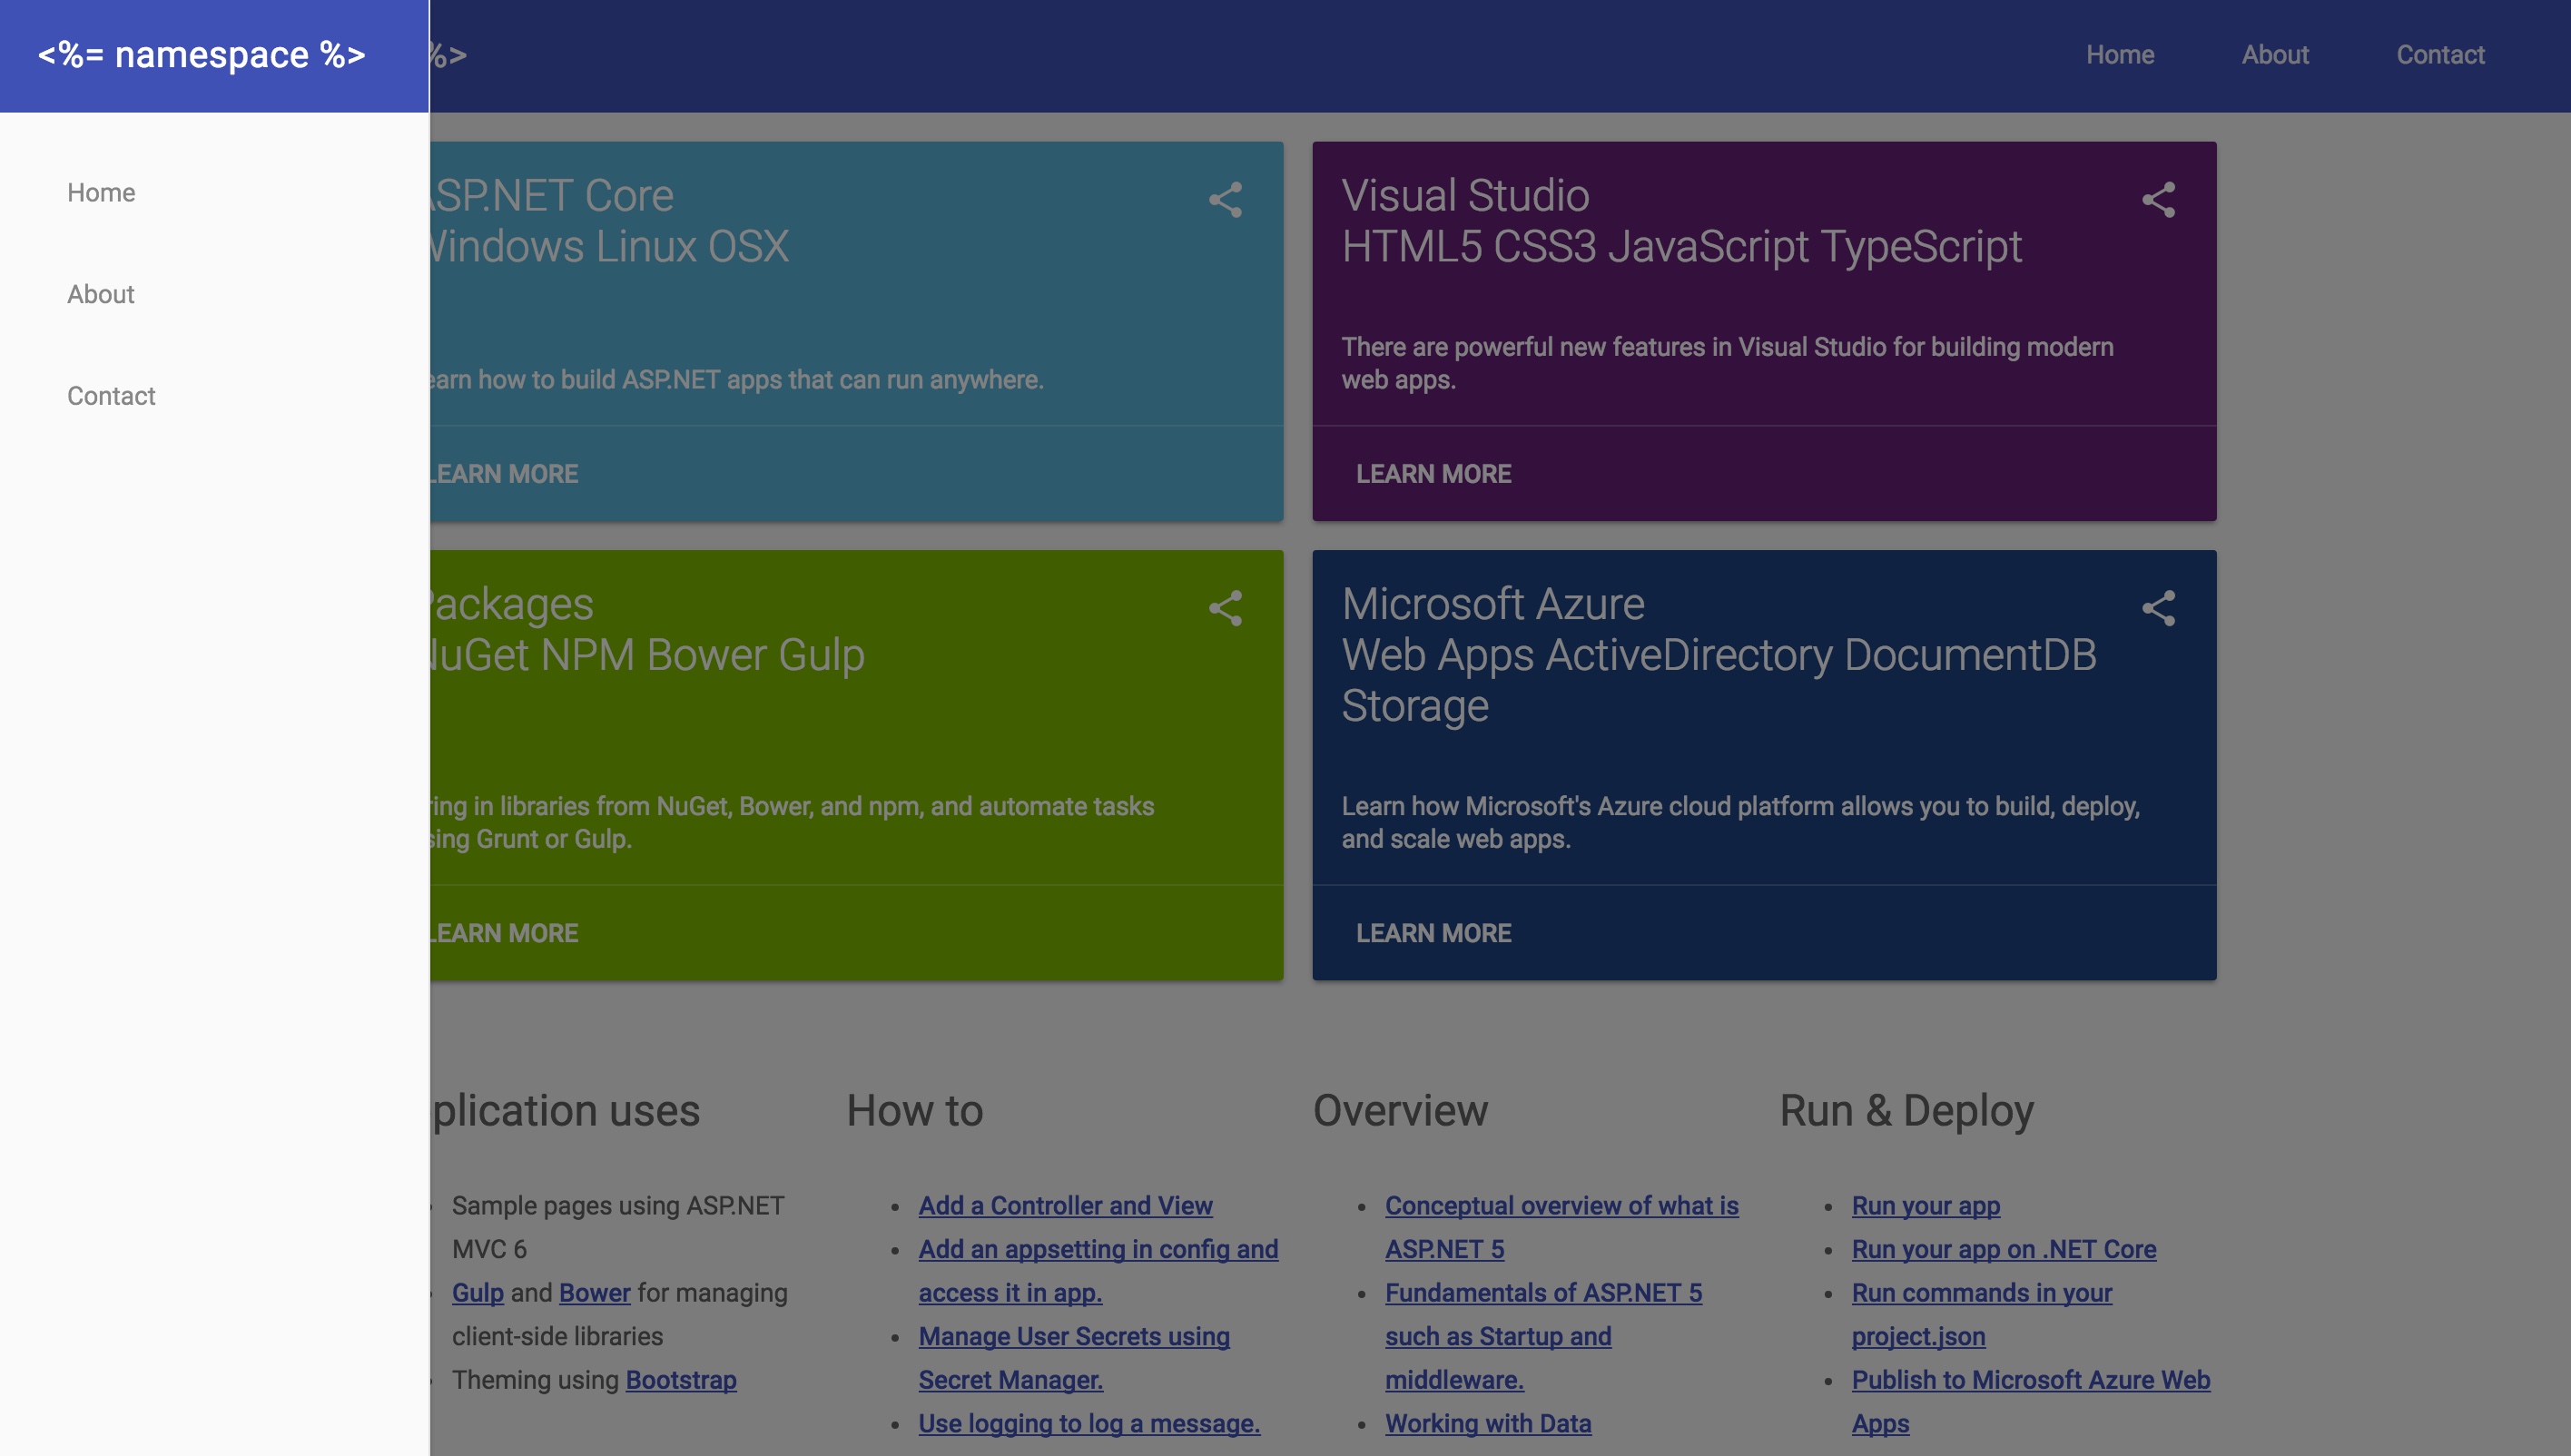Click Azure cloud platform description text
2571x1456 pixels.
(1740, 822)
